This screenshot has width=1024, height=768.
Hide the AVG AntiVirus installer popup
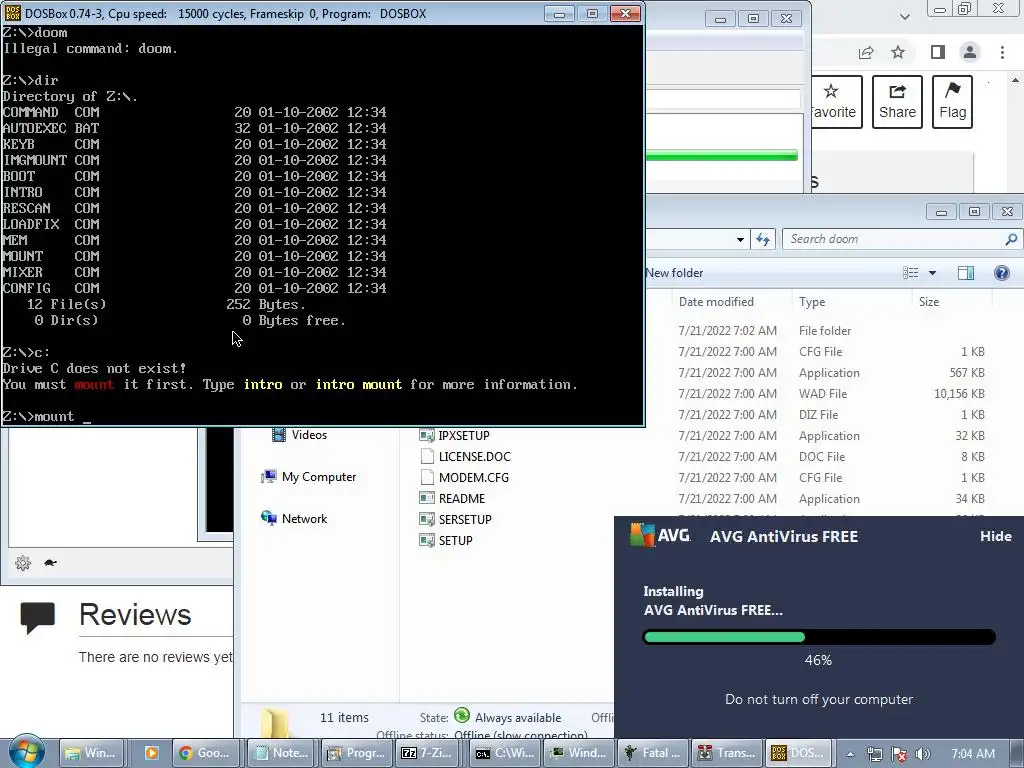click(x=995, y=536)
